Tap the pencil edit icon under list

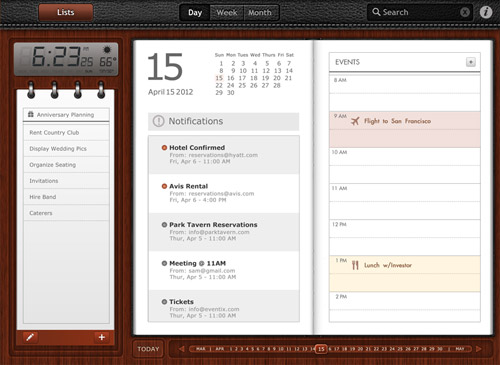point(30,337)
